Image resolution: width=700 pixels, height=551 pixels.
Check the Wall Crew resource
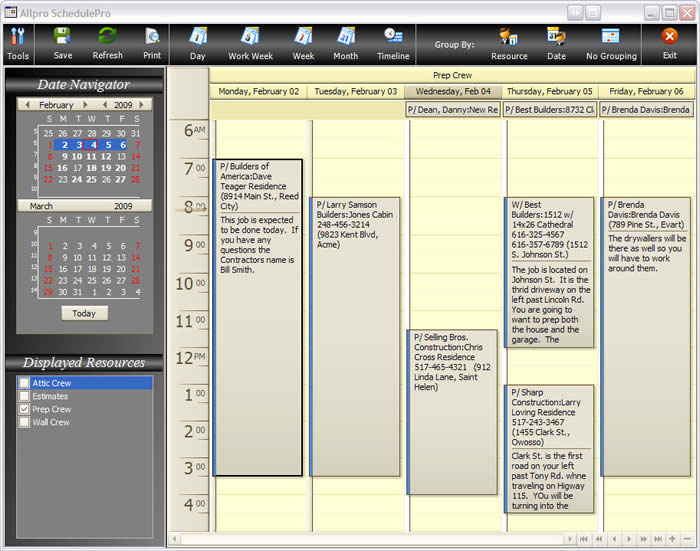point(25,422)
